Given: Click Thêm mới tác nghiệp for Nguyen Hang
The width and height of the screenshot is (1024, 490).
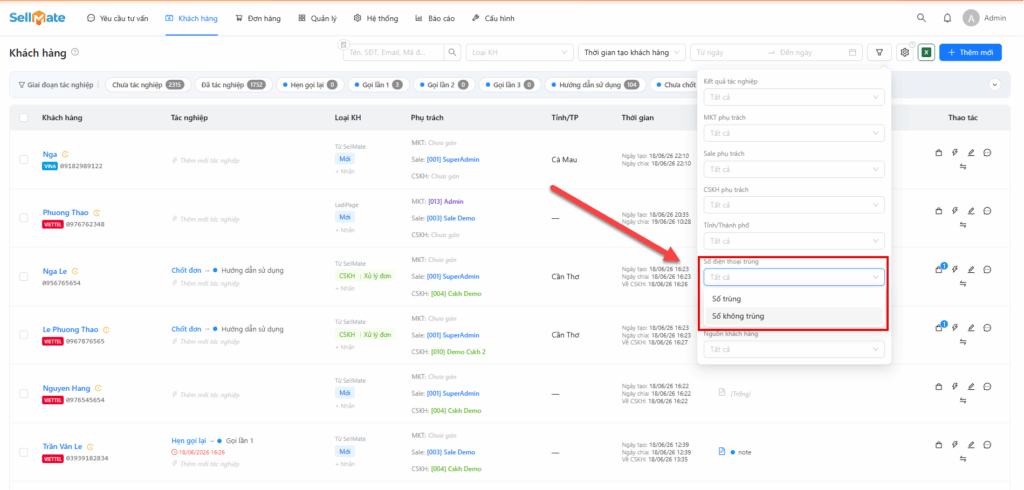Looking at the screenshot, I should click(x=206, y=394).
